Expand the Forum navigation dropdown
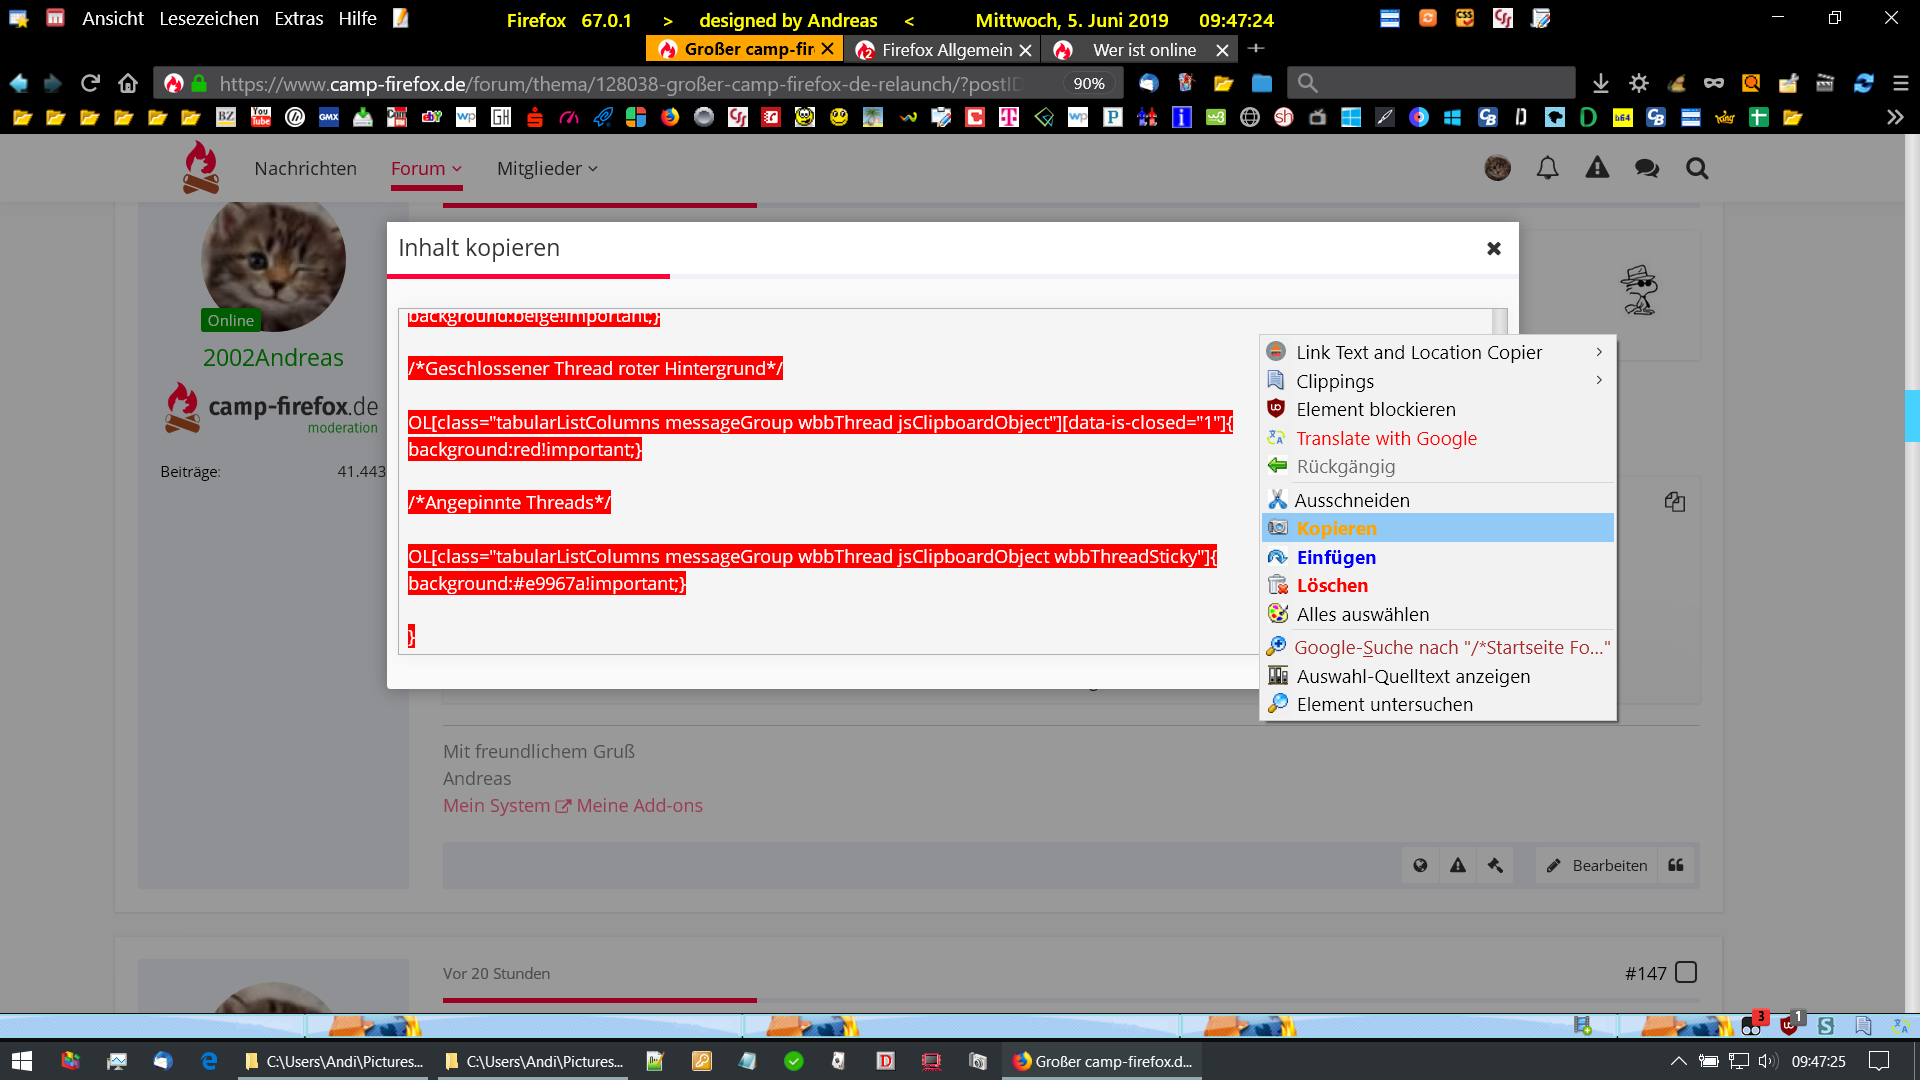The width and height of the screenshot is (1920, 1080). click(x=426, y=168)
